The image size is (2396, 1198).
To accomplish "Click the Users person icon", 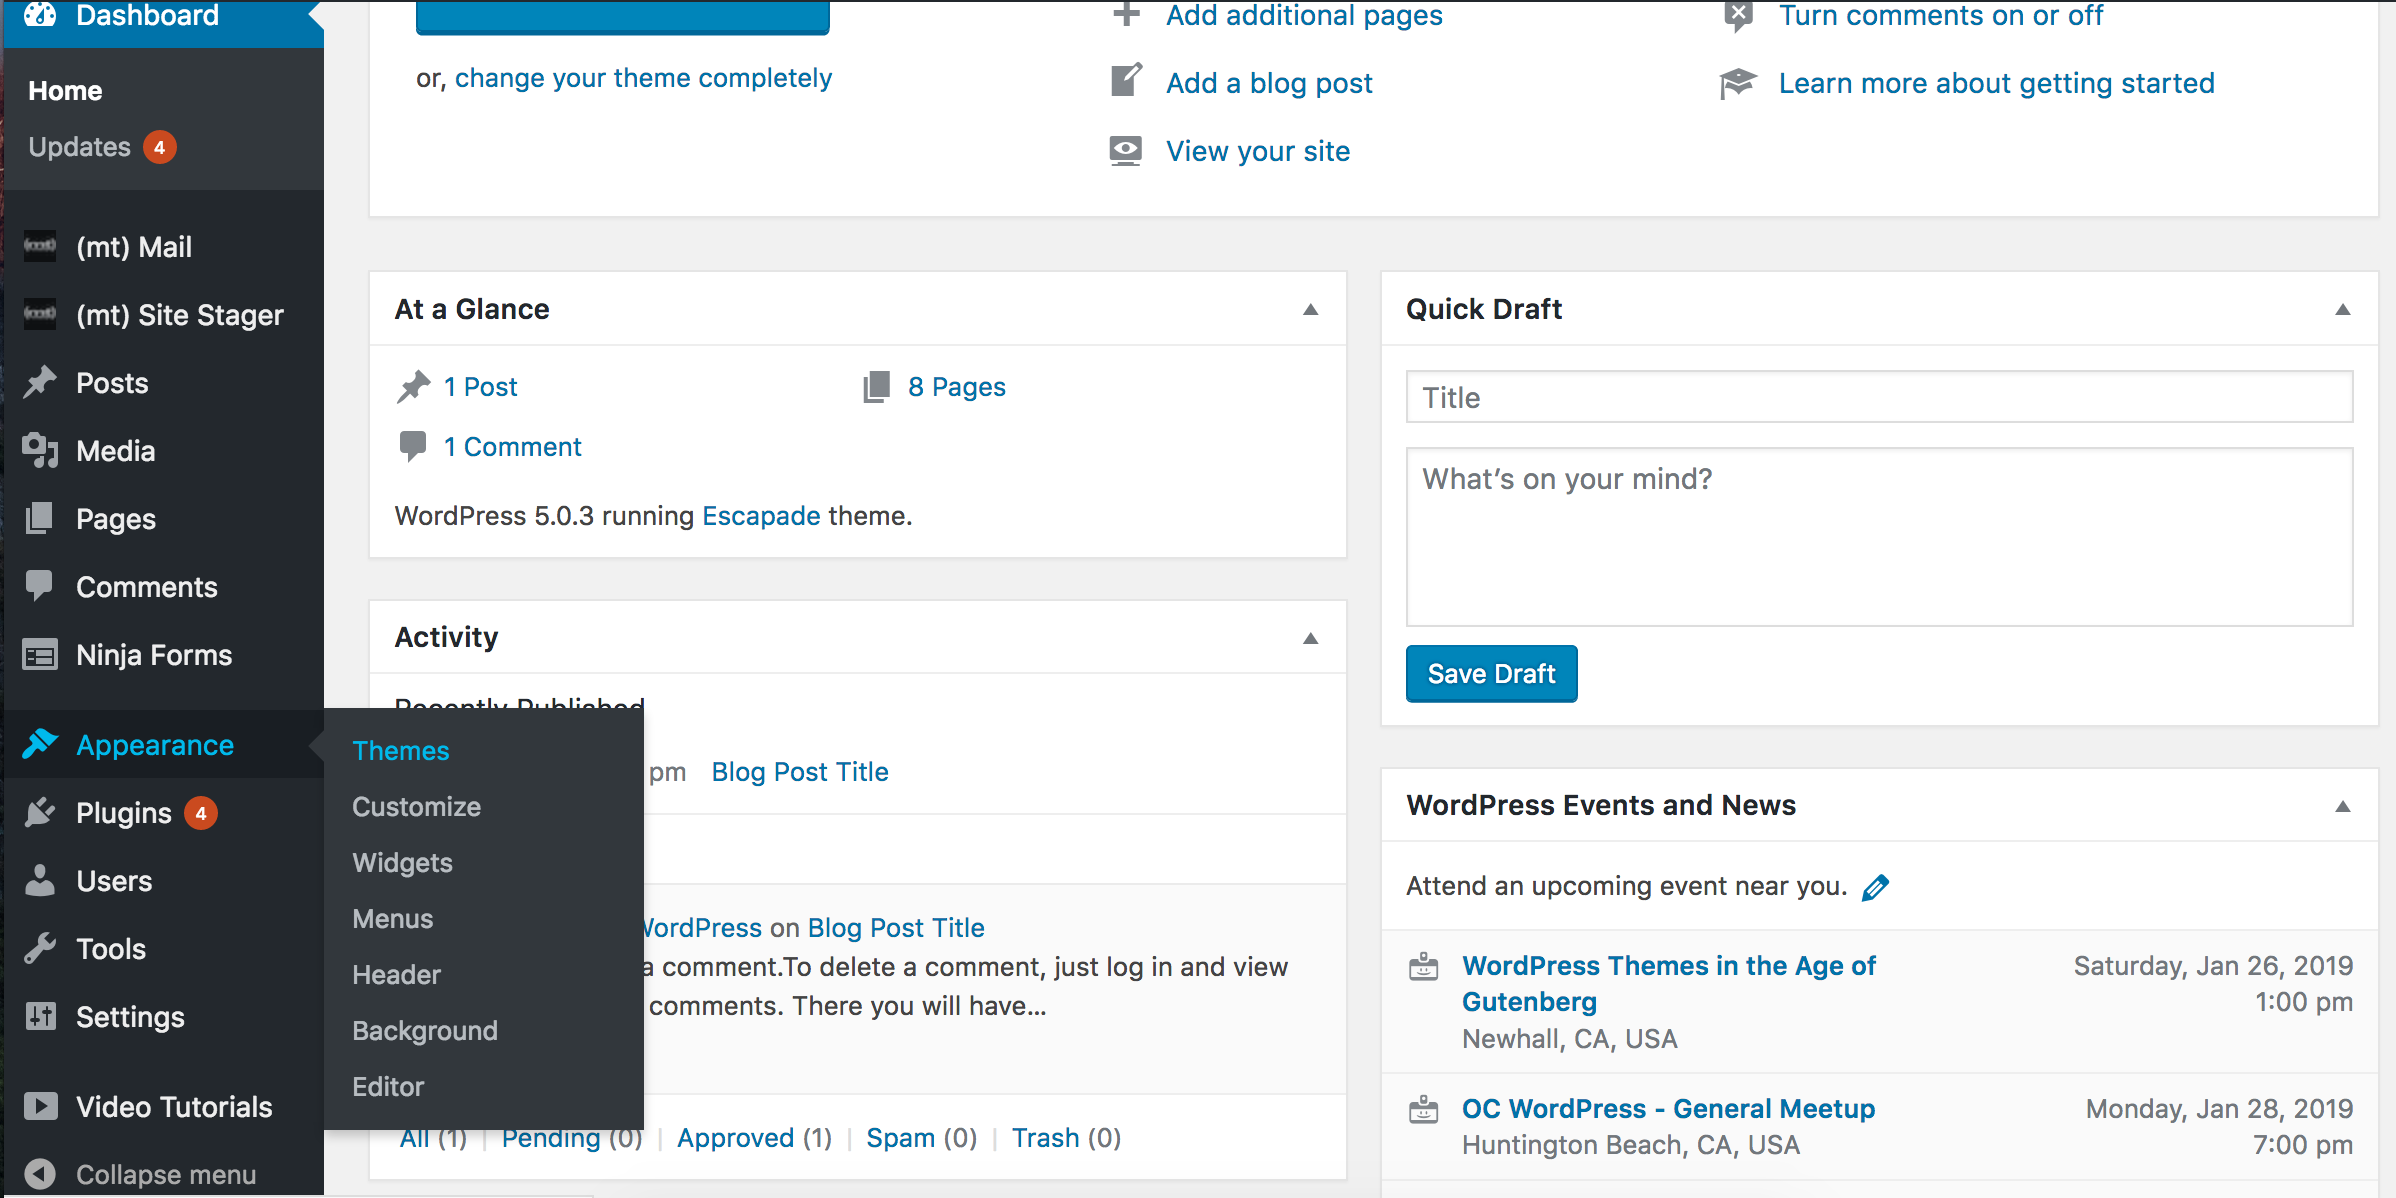I will (x=40, y=880).
